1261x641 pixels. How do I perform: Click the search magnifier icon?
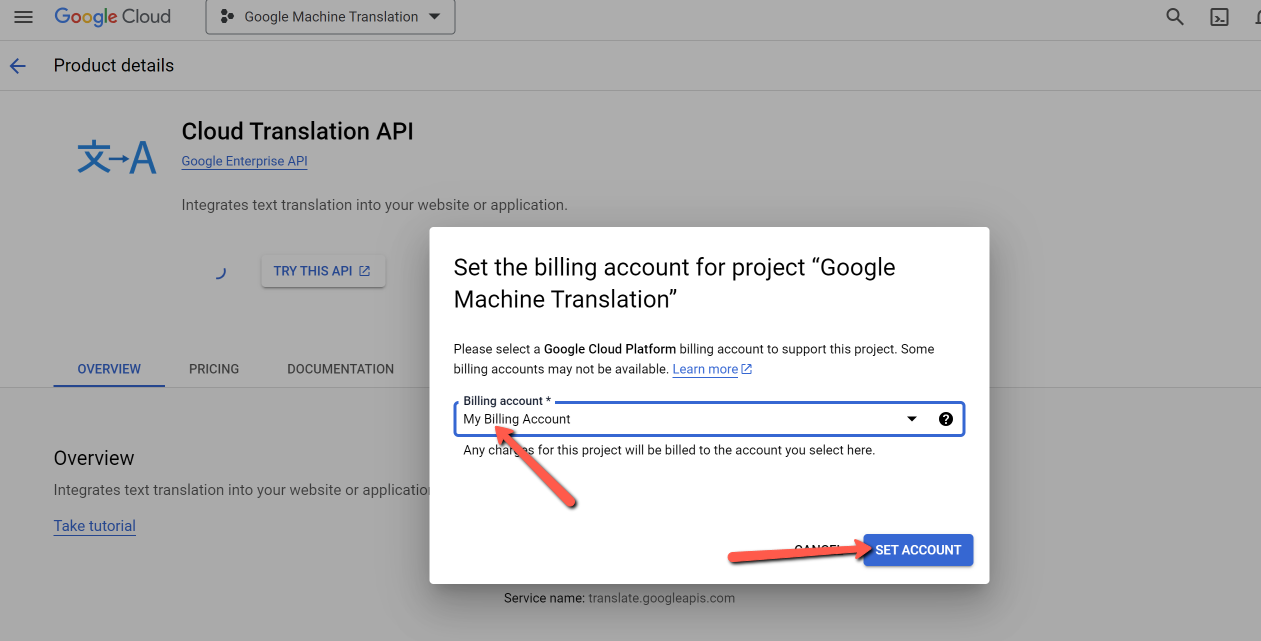[x=1175, y=17]
